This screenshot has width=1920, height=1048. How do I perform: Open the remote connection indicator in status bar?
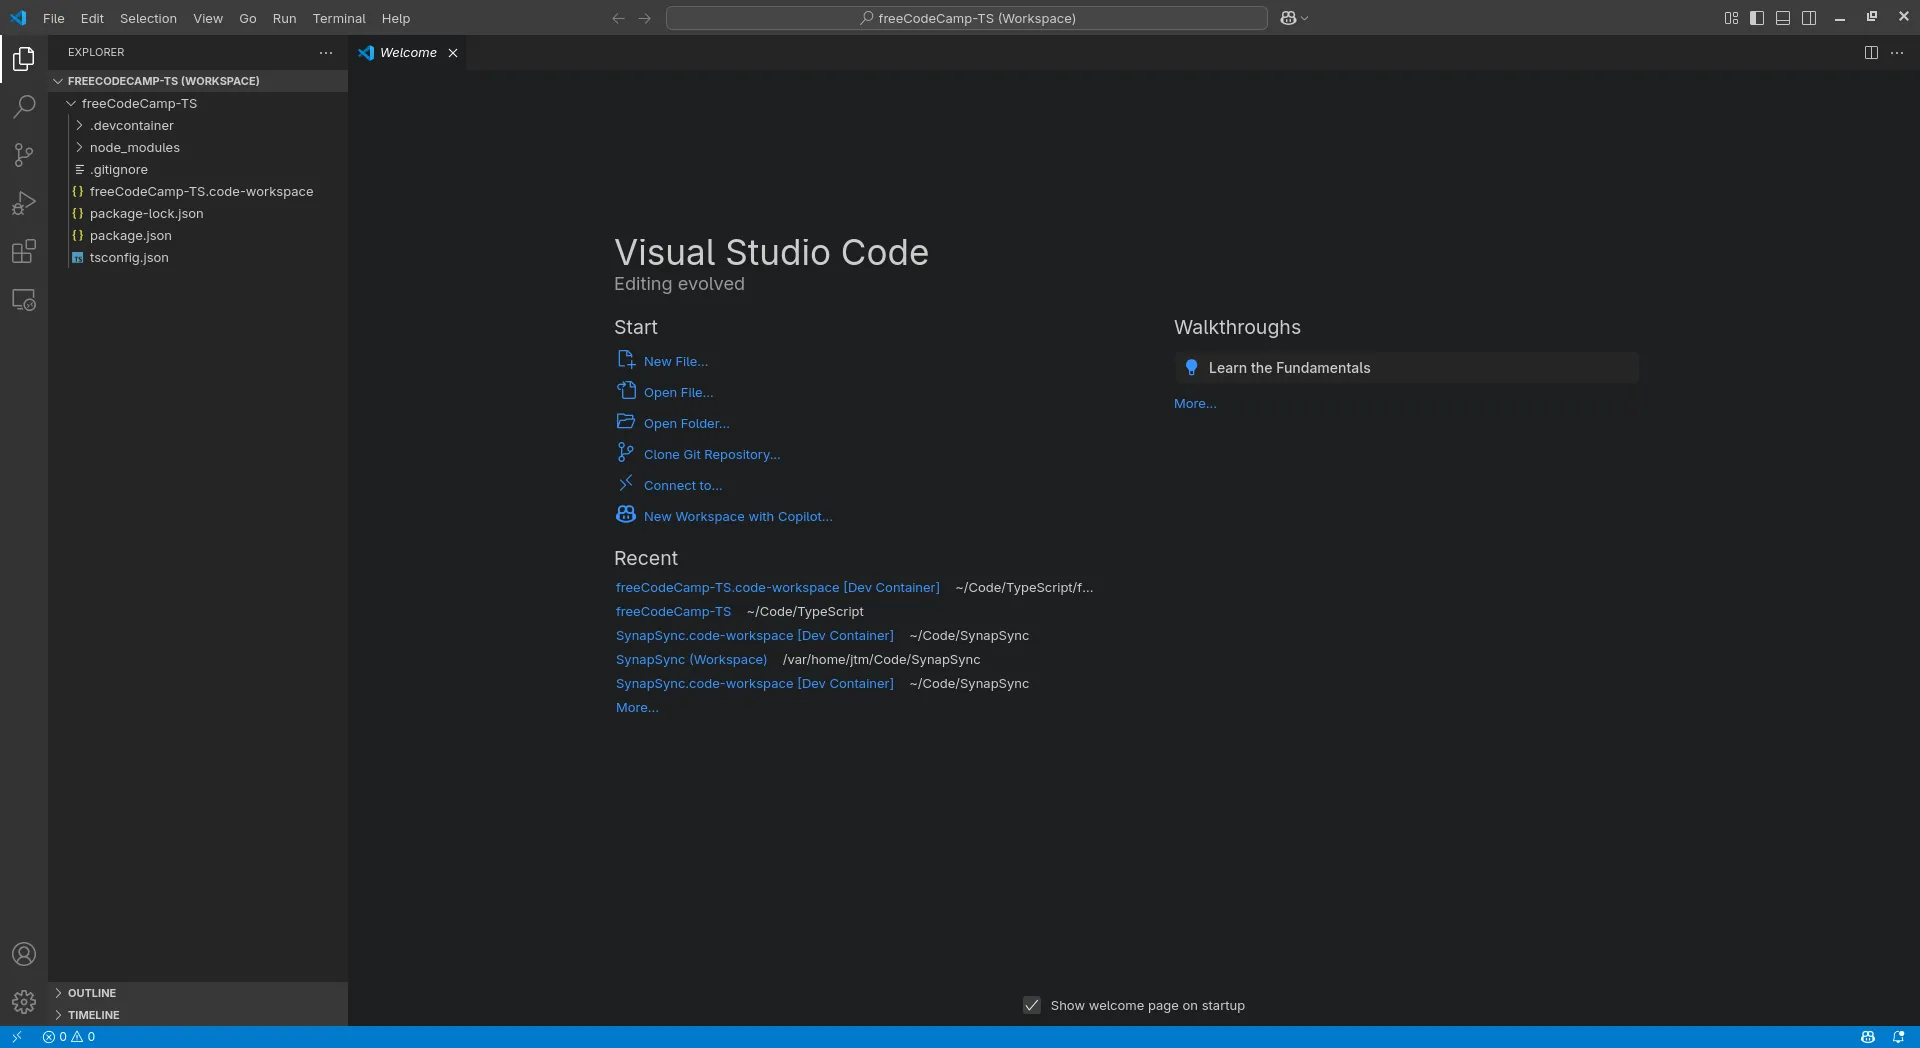click(16, 1037)
